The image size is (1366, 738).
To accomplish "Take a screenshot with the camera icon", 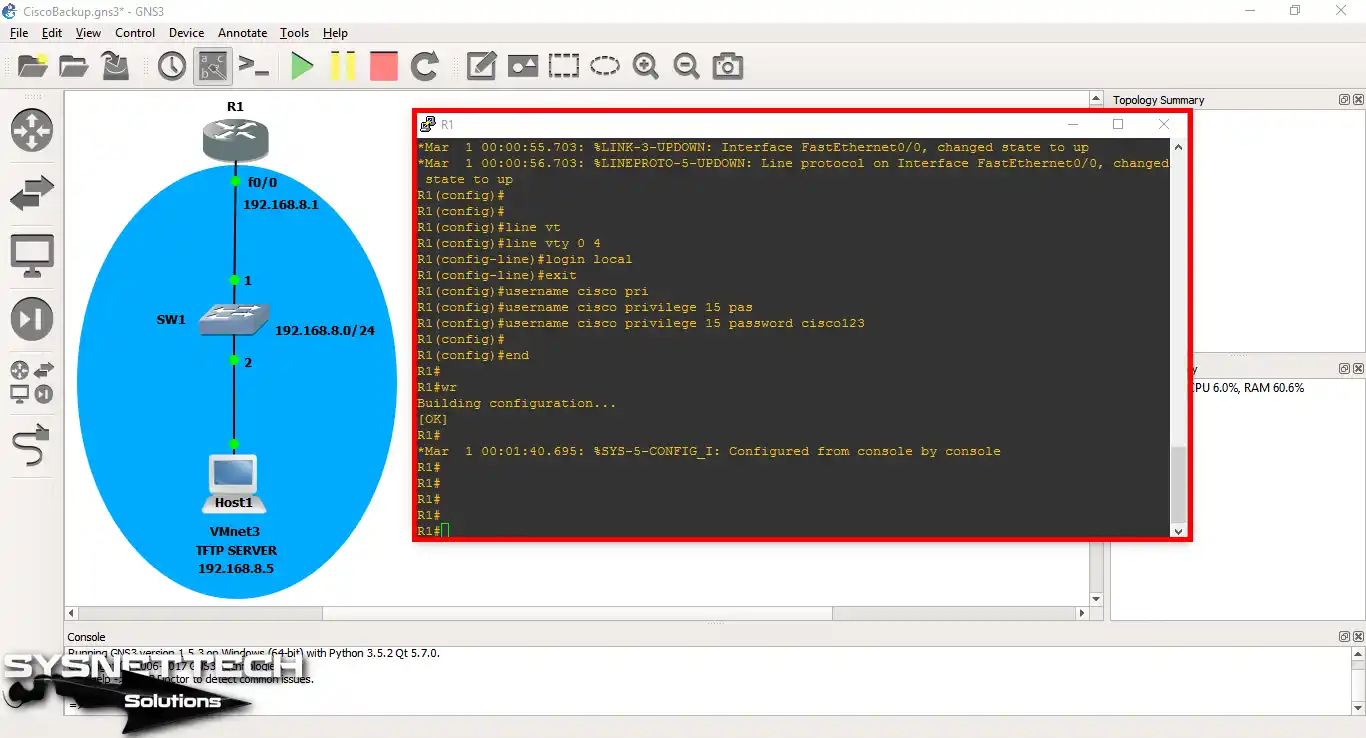I will [x=727, y=67].
